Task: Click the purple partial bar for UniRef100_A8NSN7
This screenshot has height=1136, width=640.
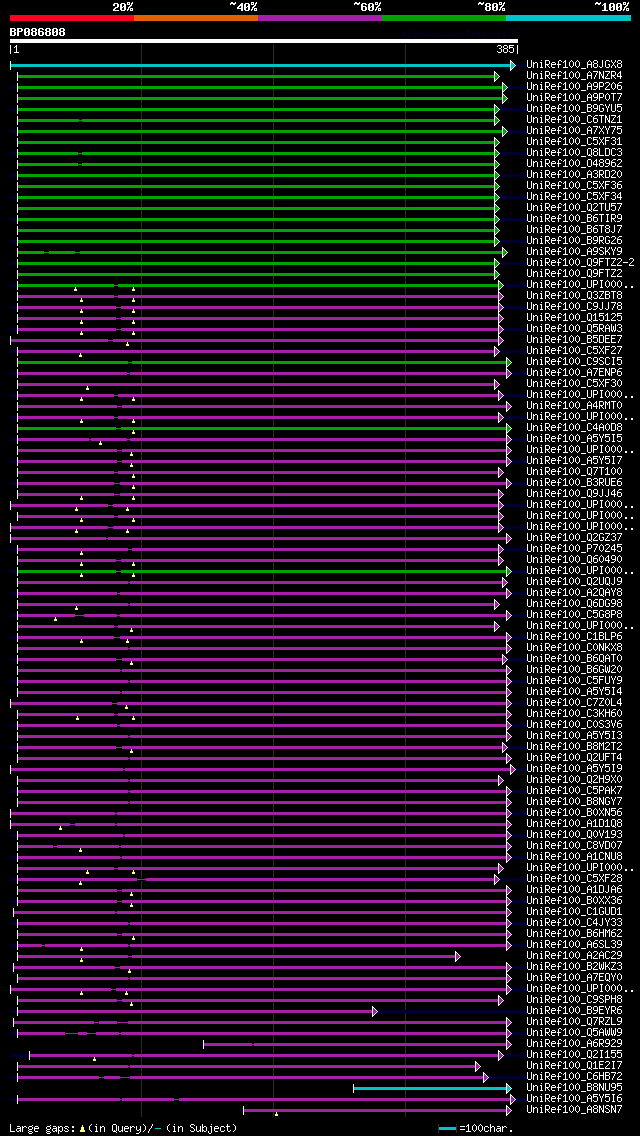Action: 377,1111
